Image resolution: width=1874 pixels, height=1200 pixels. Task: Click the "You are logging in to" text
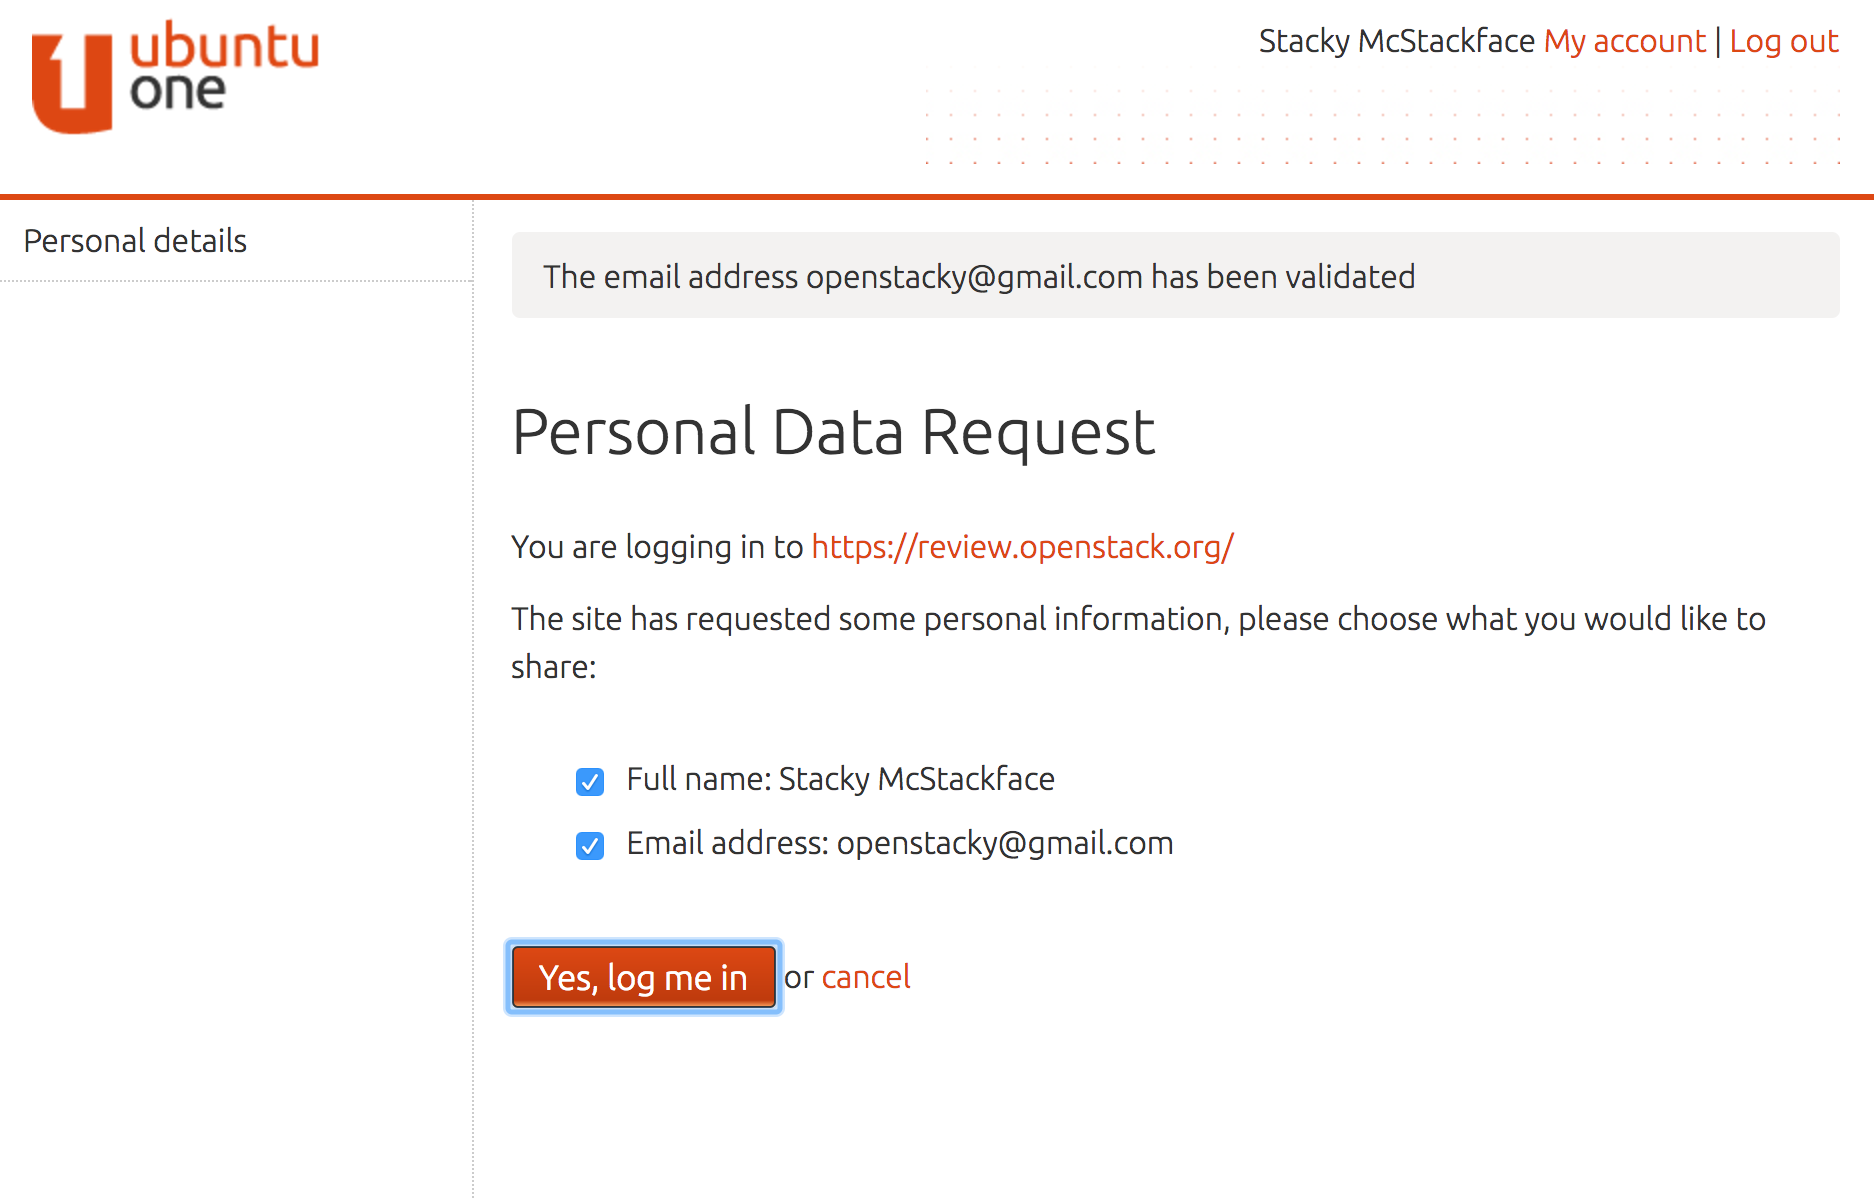(x=657, y=547)
